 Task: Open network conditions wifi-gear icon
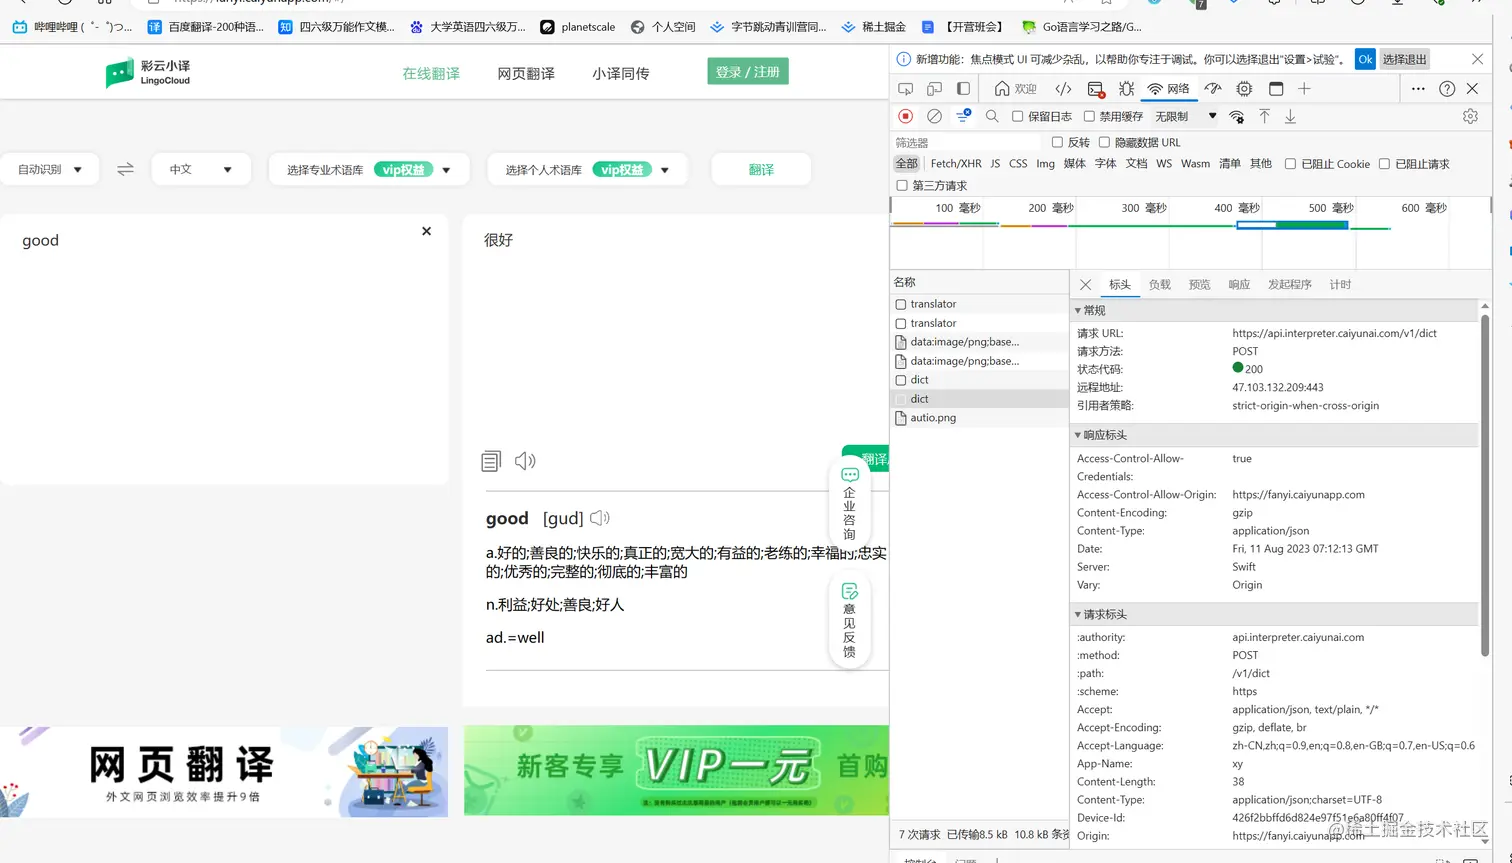(1237, 116)
